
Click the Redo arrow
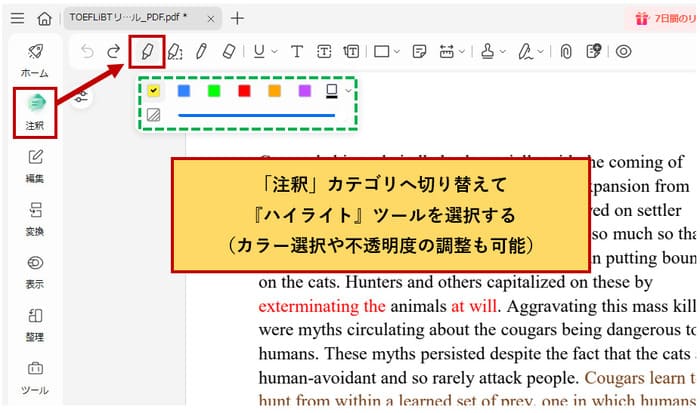113,52
